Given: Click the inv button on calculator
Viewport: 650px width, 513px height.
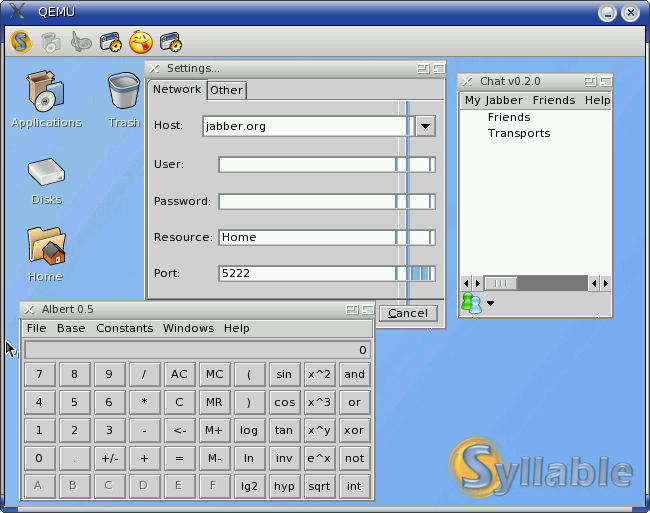Looking at the screenshot, I should 284,458.
